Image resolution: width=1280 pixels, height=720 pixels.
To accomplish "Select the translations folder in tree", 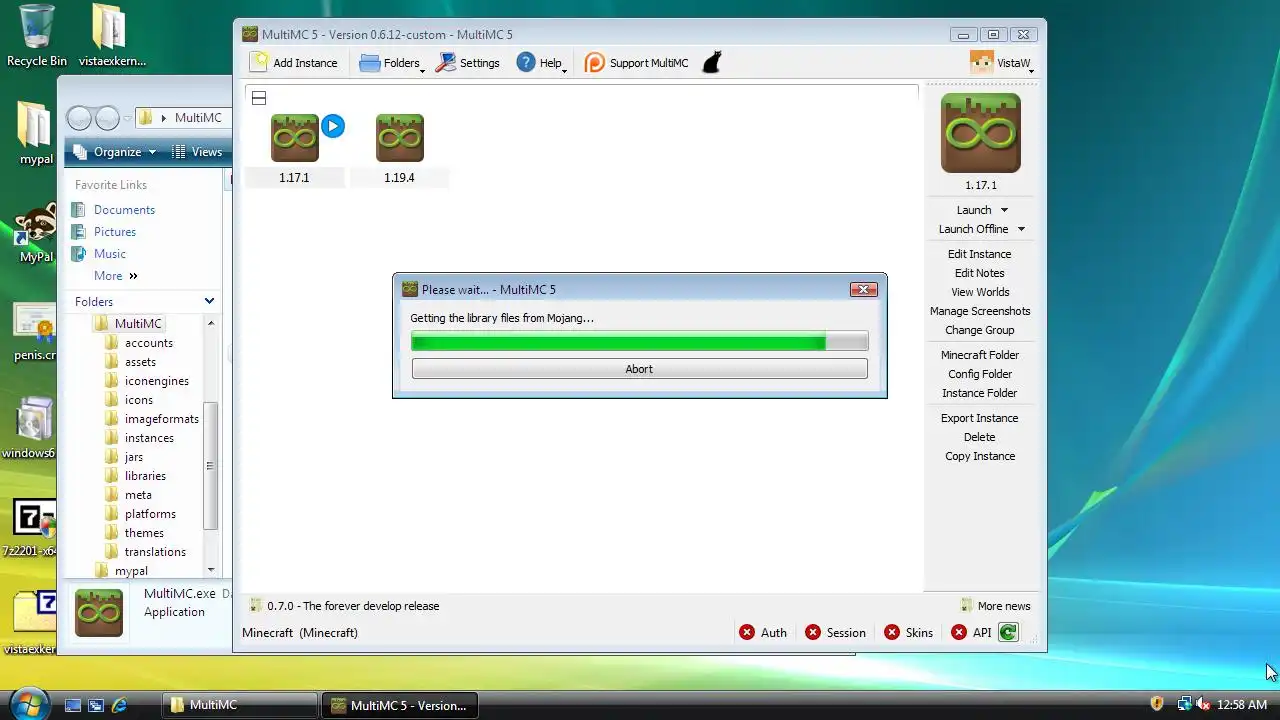I will [x=146, y=552].
